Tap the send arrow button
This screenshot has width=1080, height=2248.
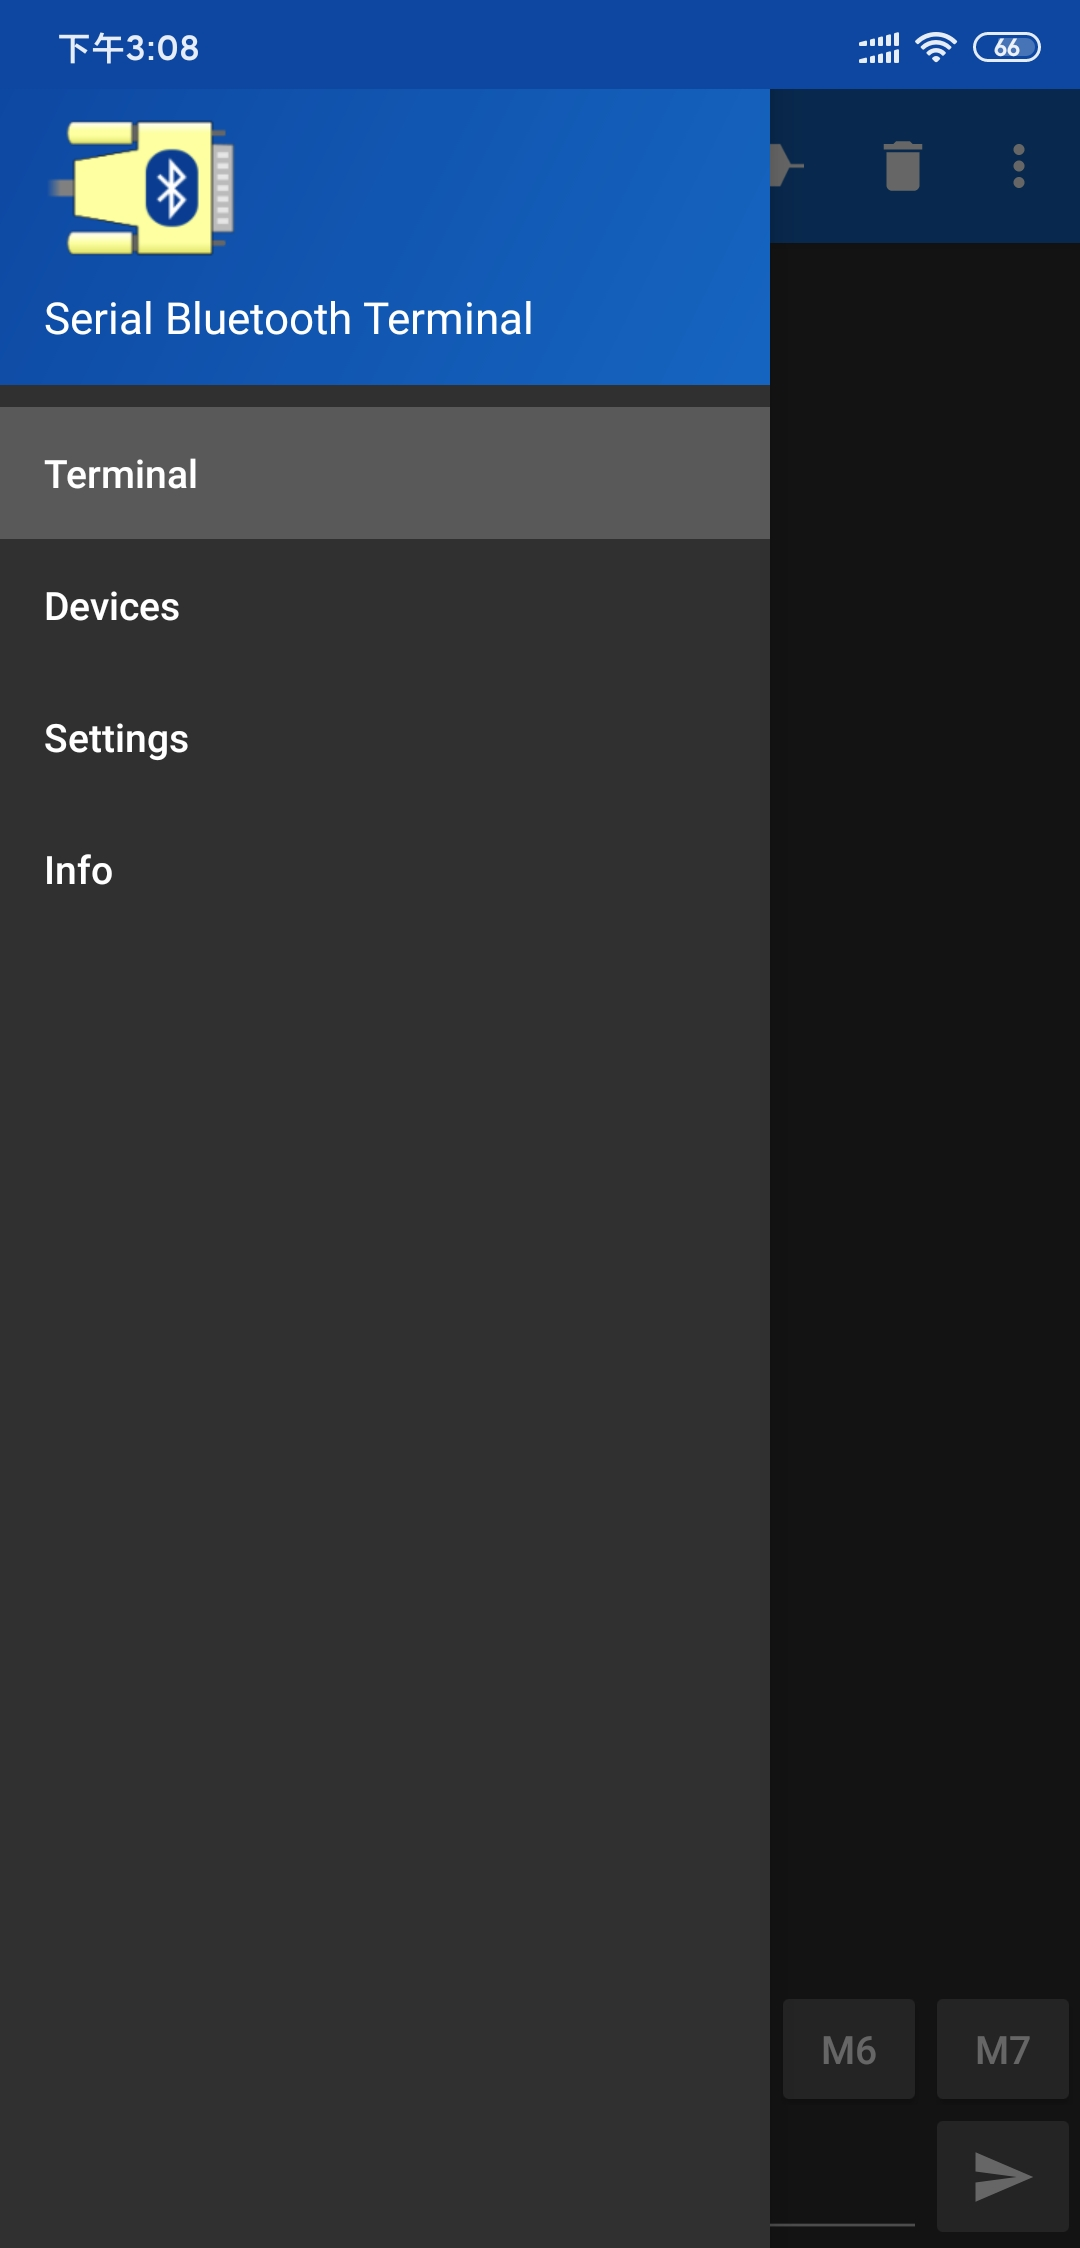pos(1003,2176)
